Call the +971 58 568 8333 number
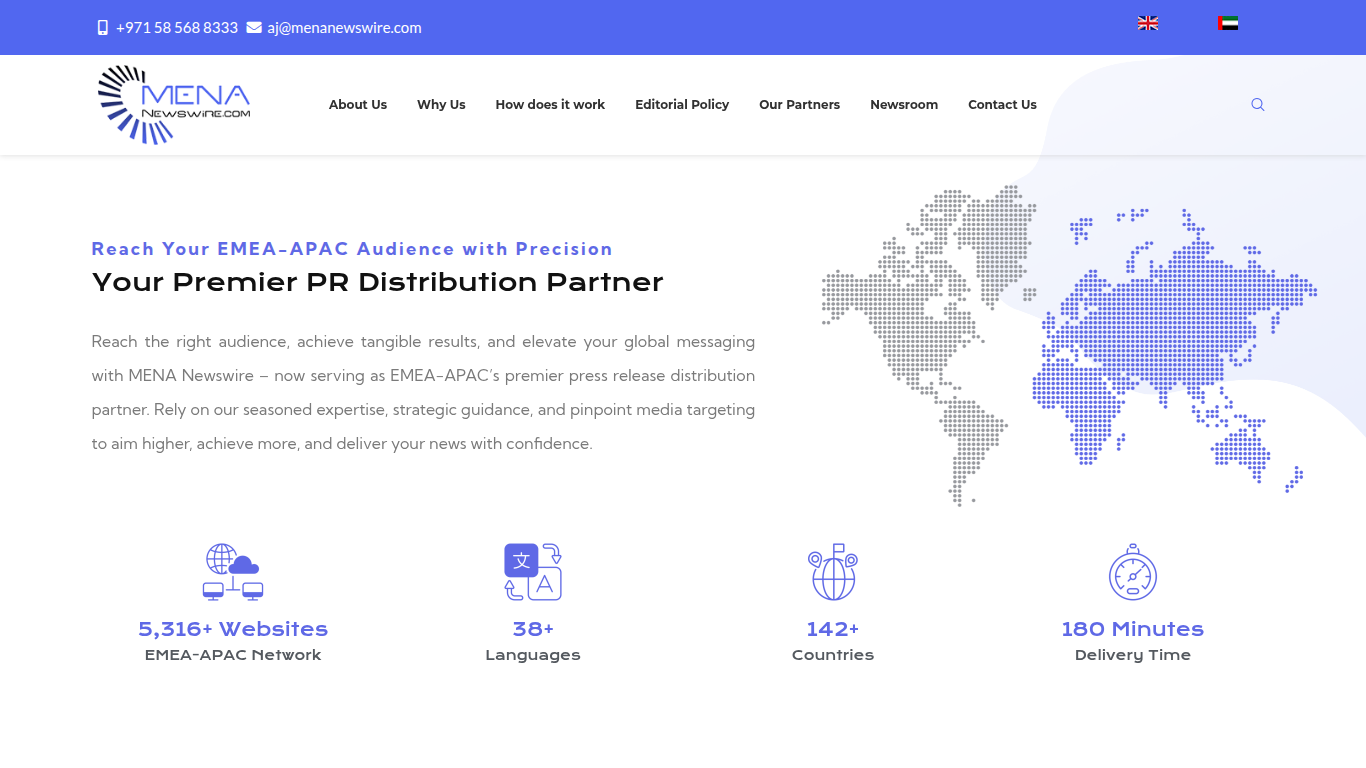 (177, 28)
